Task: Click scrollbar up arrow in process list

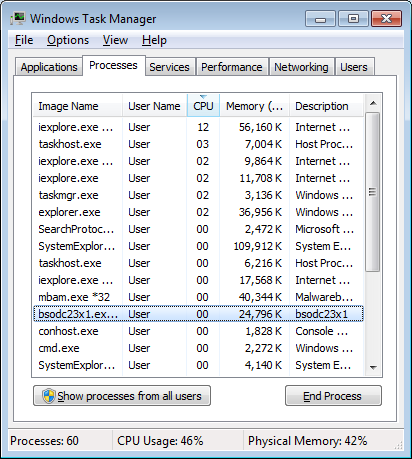Action: [373, 103]
